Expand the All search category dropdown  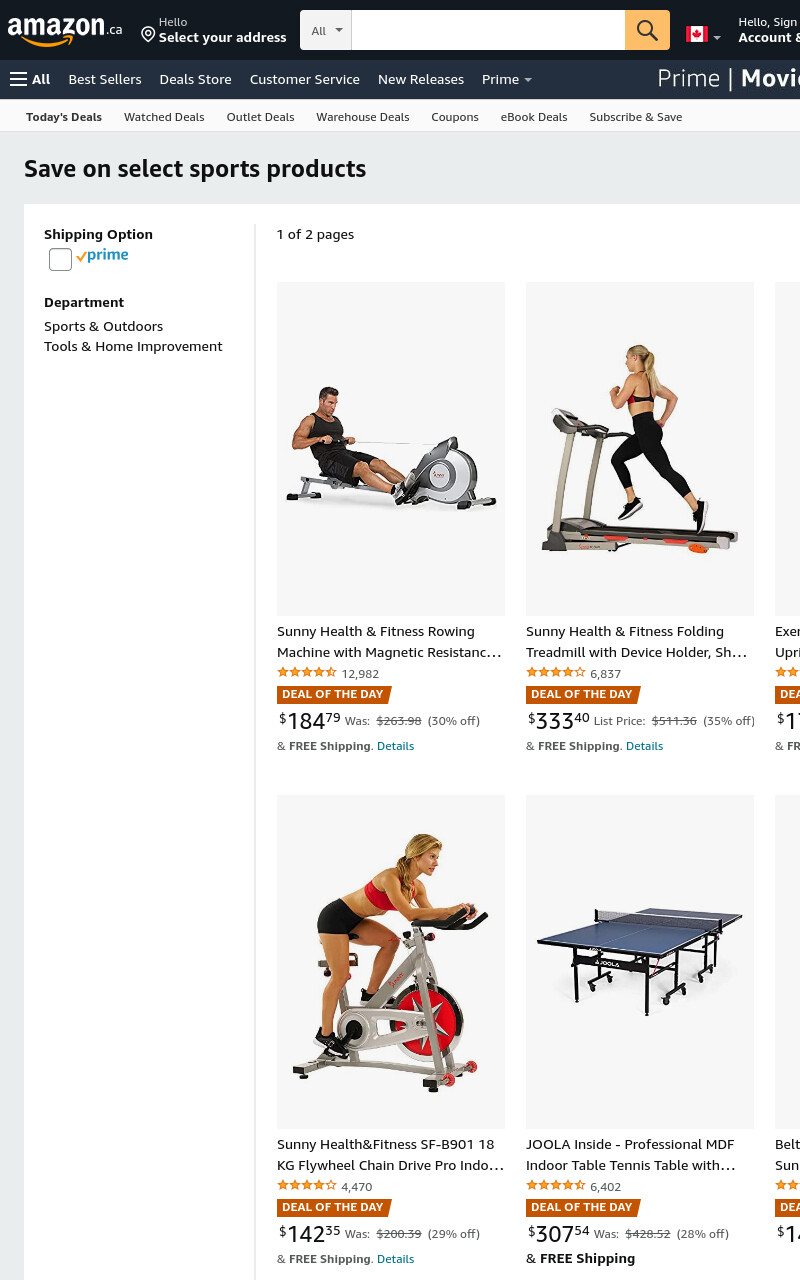pyautogui.click(x=326, y=30)
